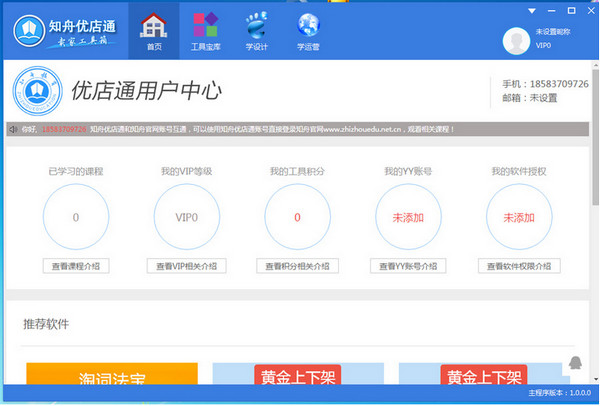Click the grey QQ penguin contact icon
Viewport: 600px width, 406px height.
pyautogui.click(x=575, y=363)
